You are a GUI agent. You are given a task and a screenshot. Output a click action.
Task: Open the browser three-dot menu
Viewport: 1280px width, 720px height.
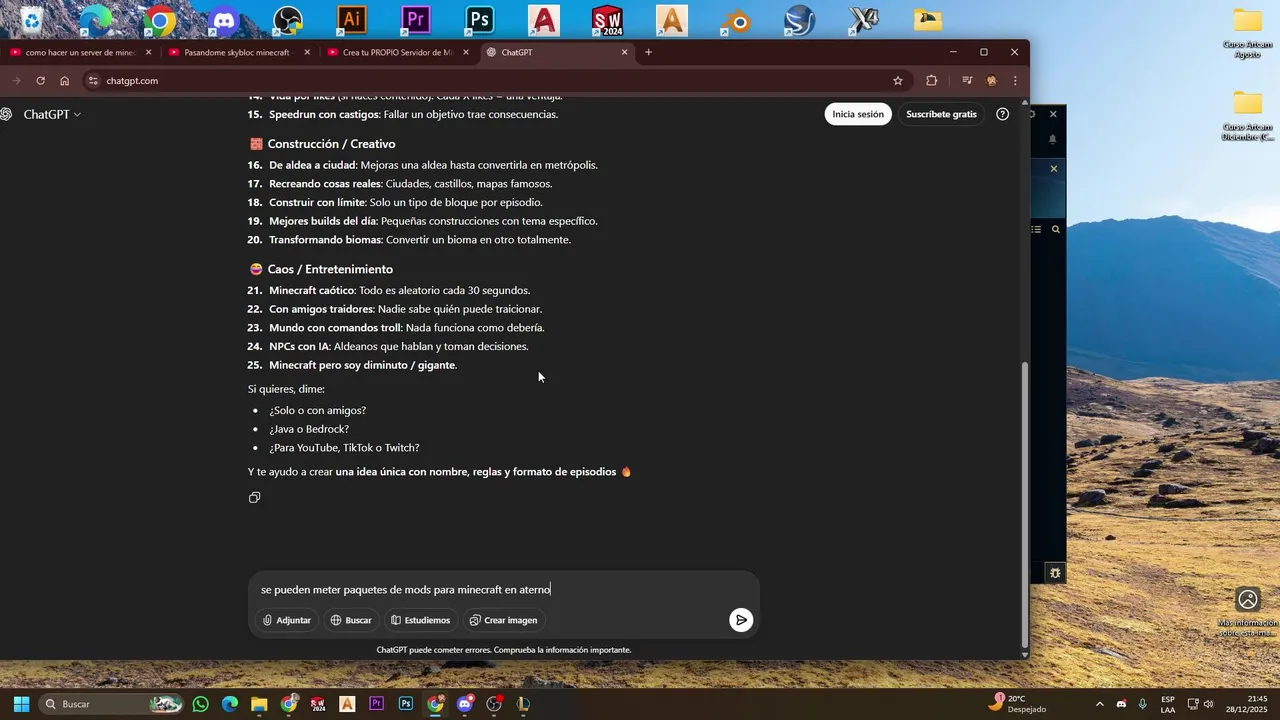coord(1015,81)
